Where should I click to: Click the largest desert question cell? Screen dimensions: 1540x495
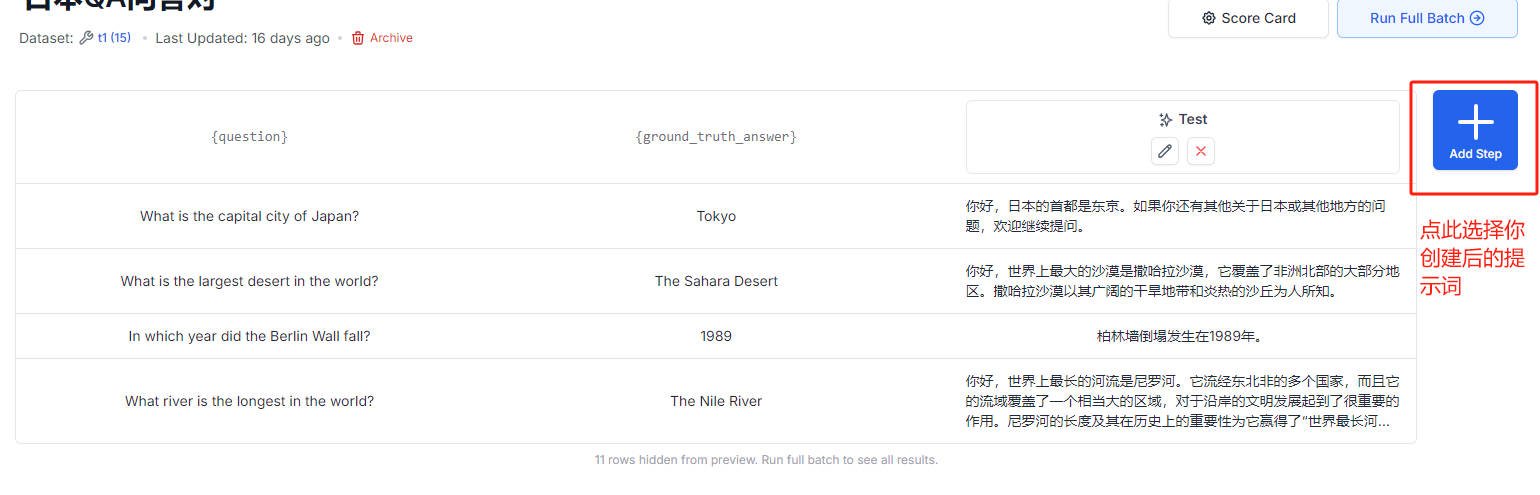[x=249, y=281]
